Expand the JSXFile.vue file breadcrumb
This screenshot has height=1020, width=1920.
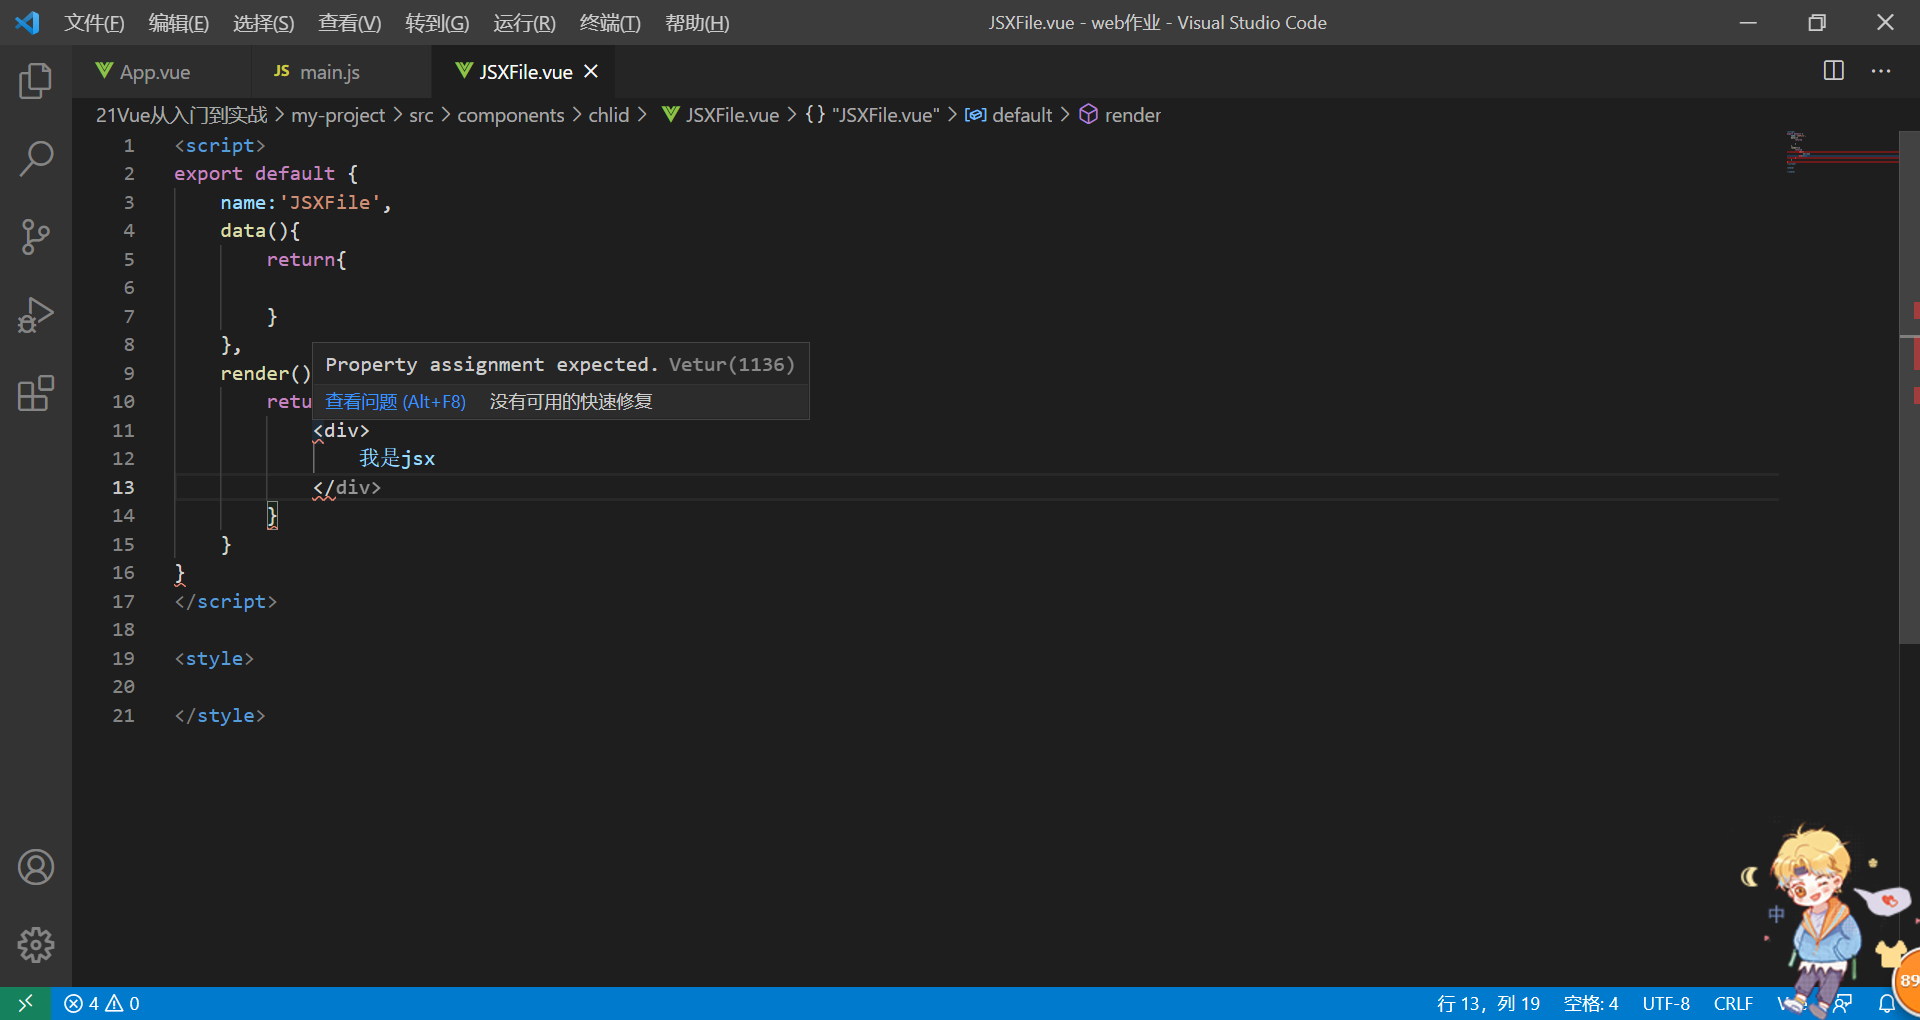click(720, 115)
